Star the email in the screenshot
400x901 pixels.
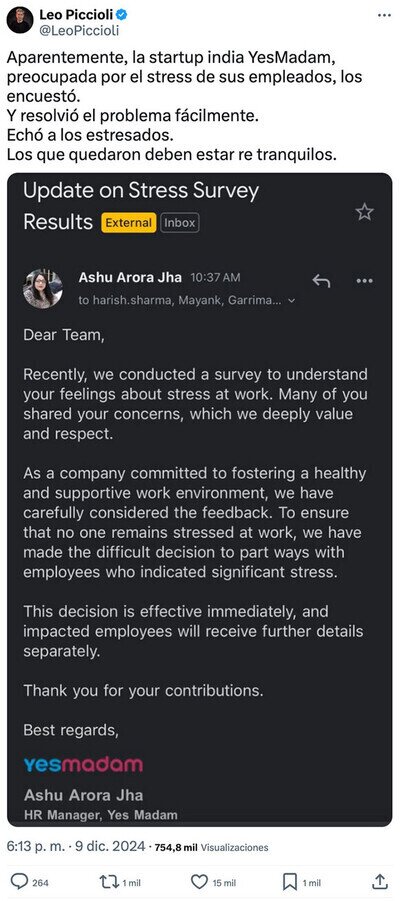point(364,212)
